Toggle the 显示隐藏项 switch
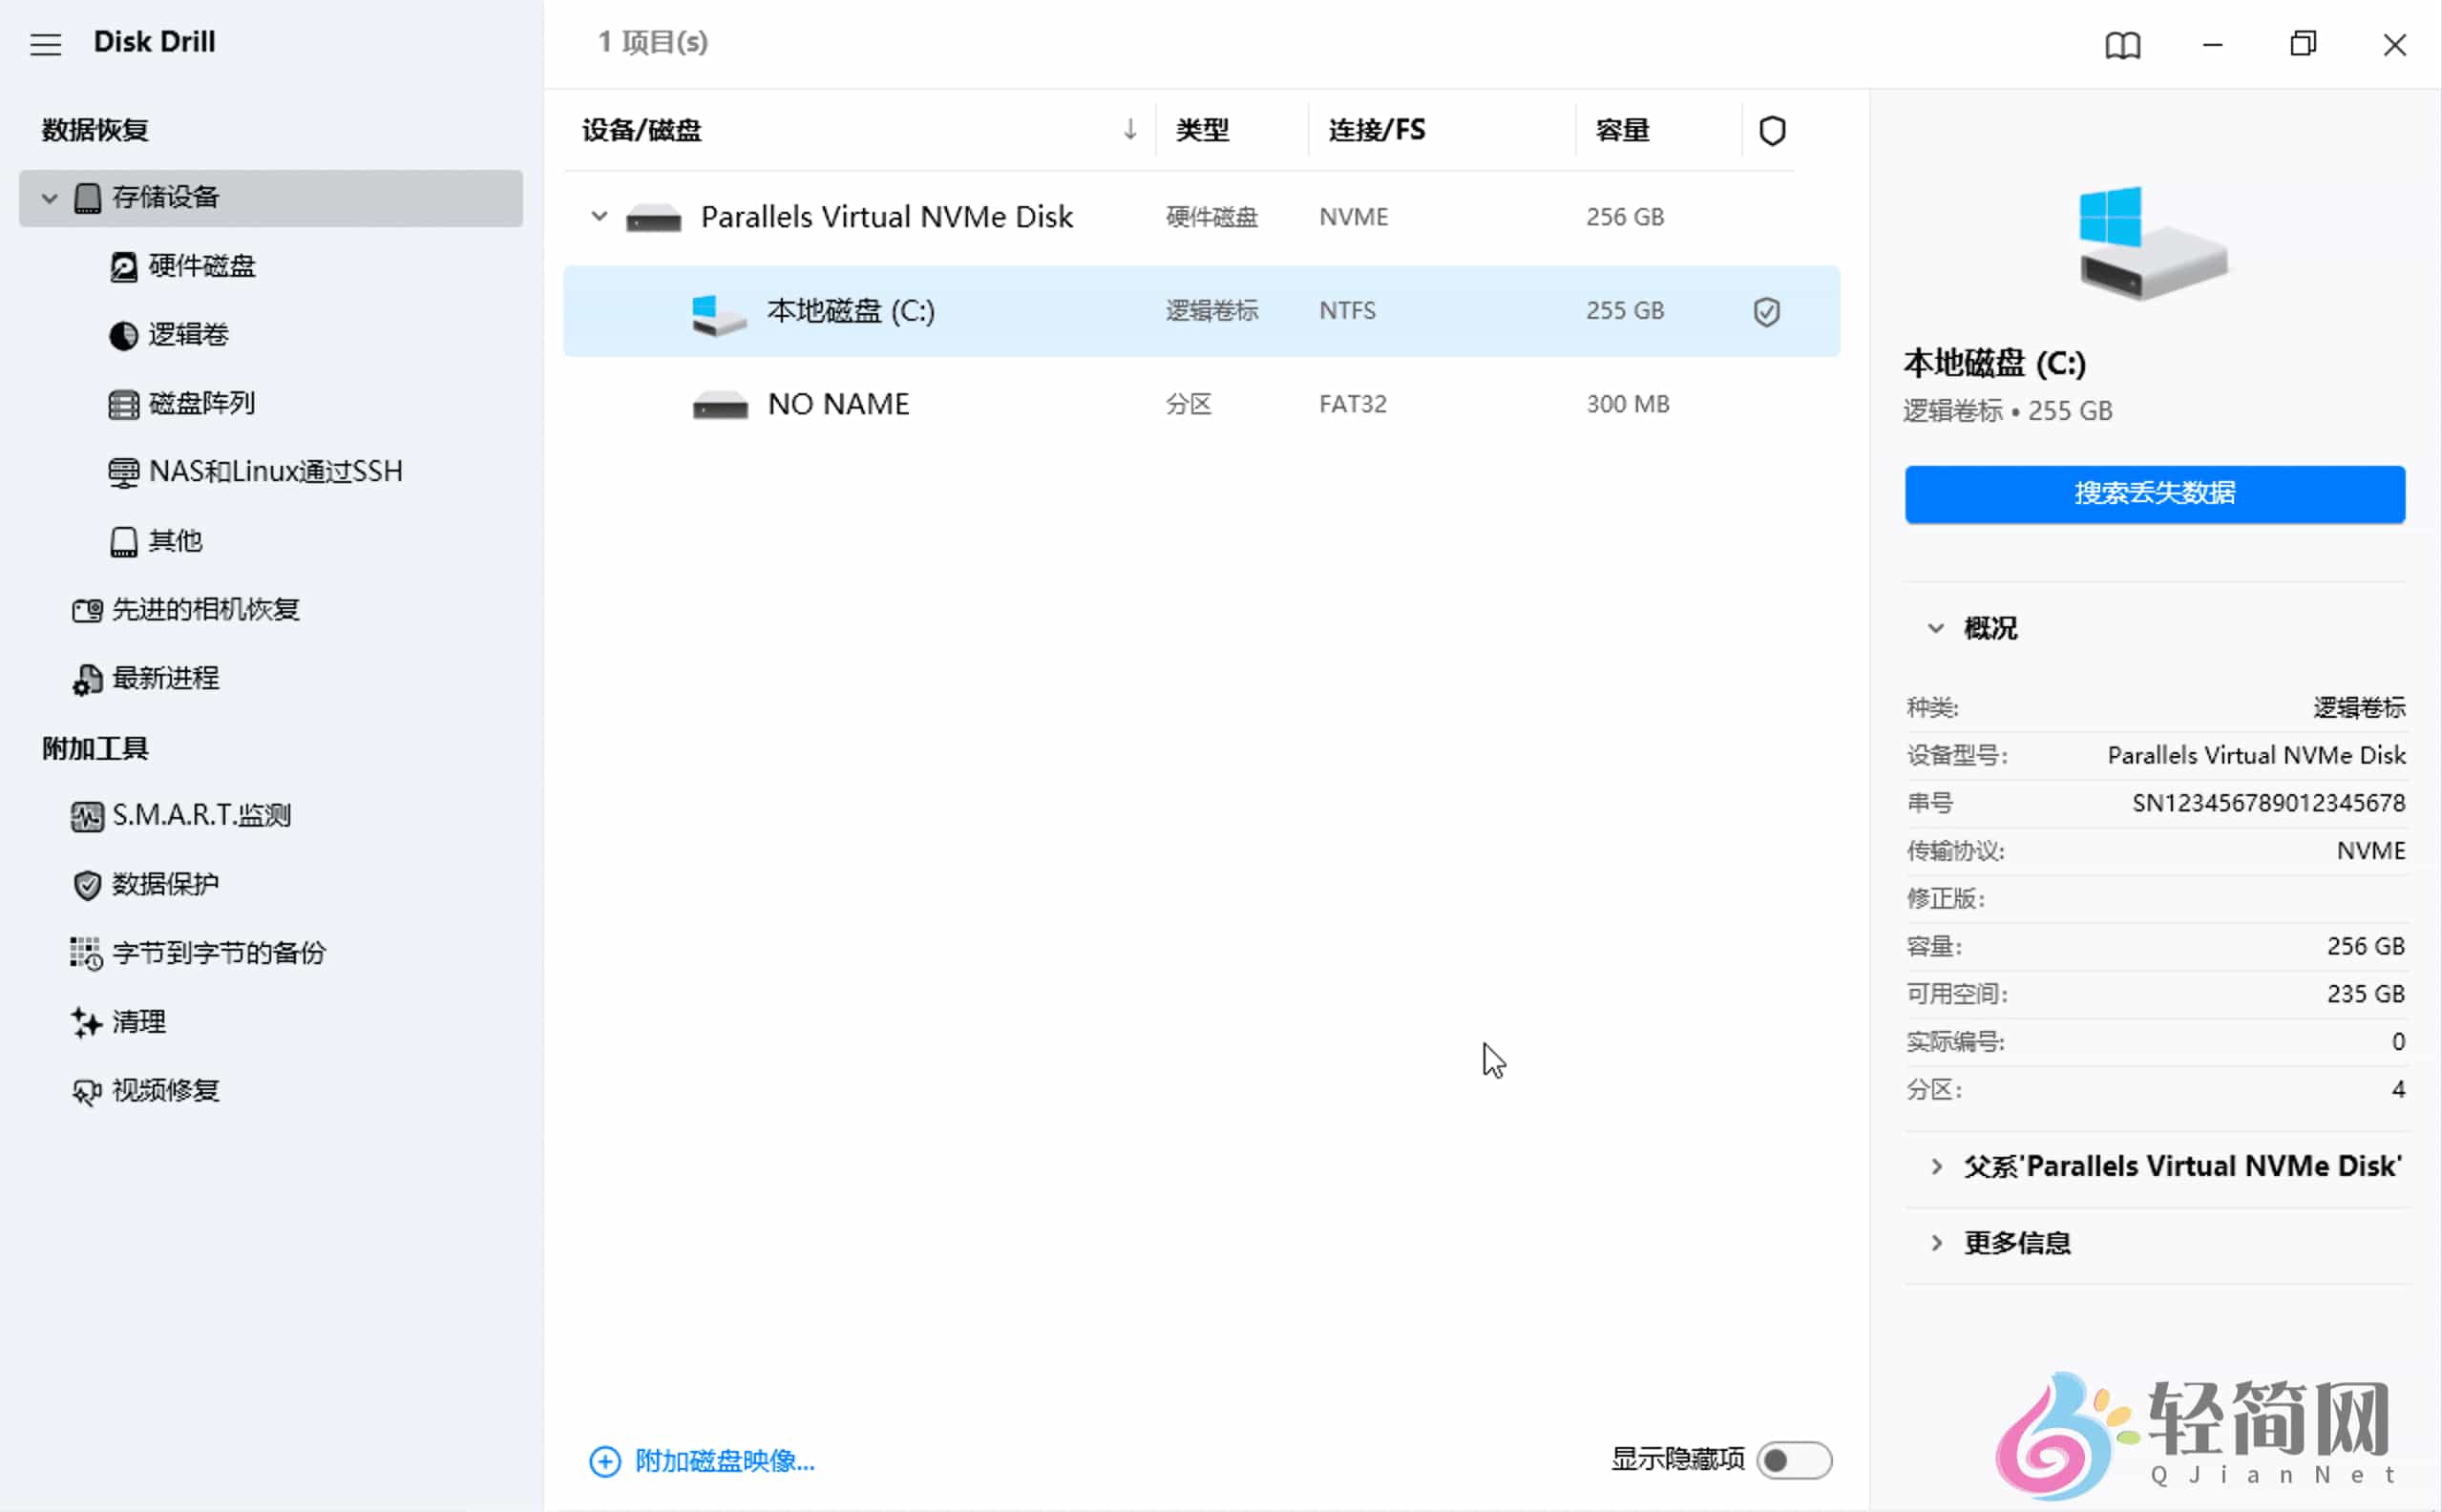Image resolution: width=2442 pixels, height=1512 pixels. click(x=1793, y=1460)
